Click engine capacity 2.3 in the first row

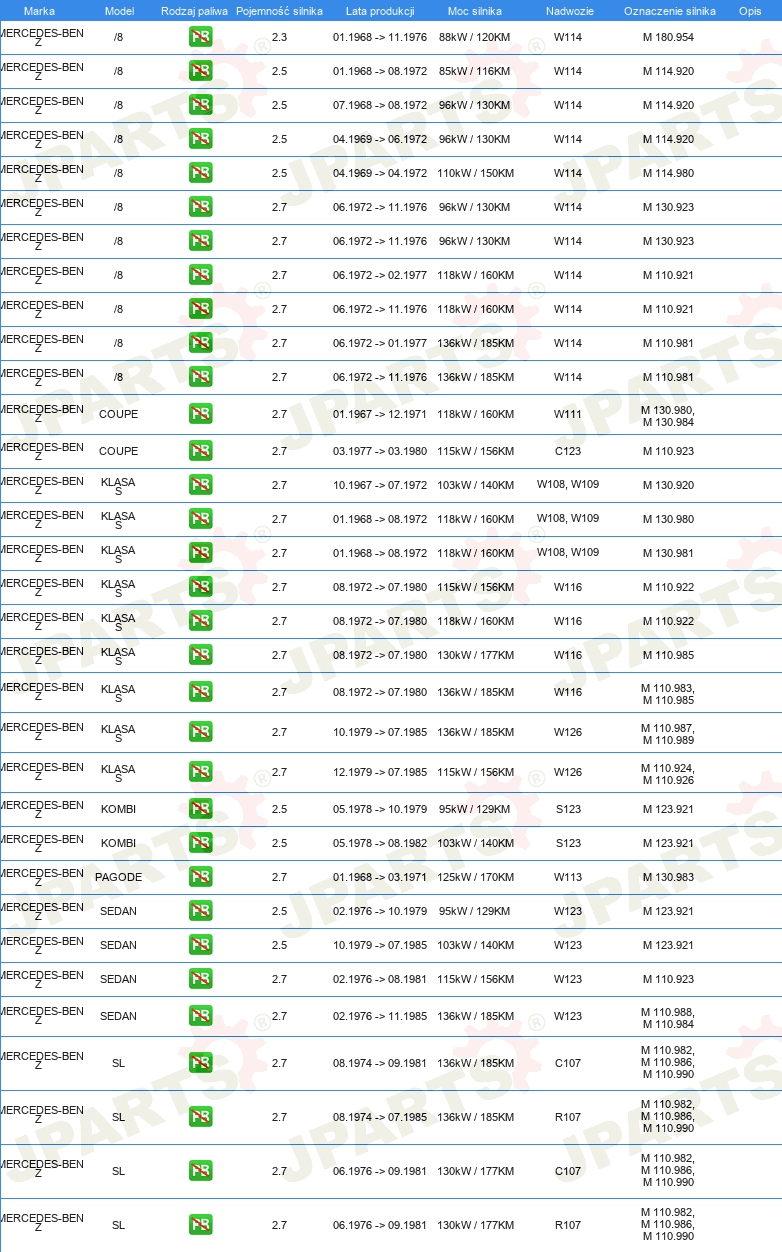[279, 38]
